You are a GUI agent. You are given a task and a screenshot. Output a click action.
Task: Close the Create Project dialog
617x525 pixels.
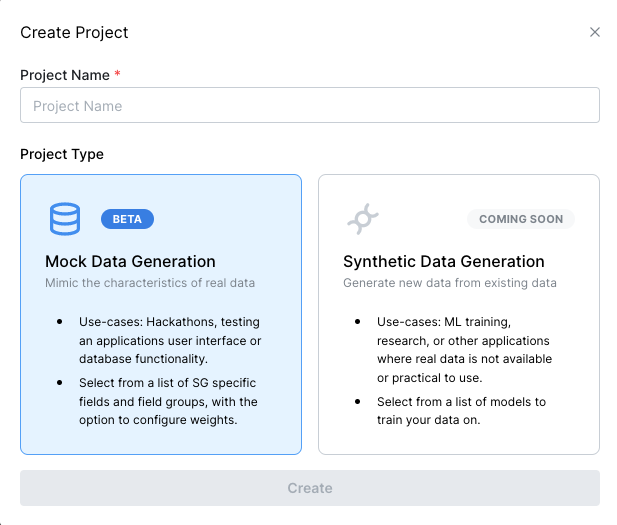coord(595,32)
